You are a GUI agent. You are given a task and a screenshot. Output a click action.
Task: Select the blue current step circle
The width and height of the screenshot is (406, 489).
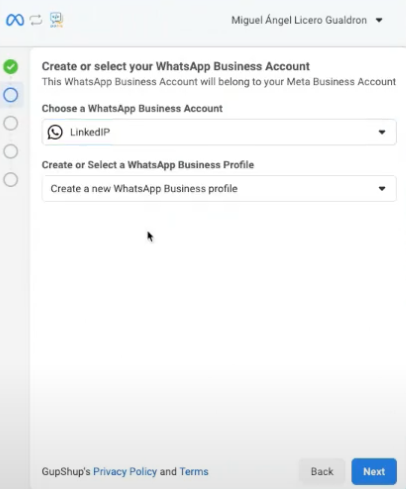coord(11,95)
